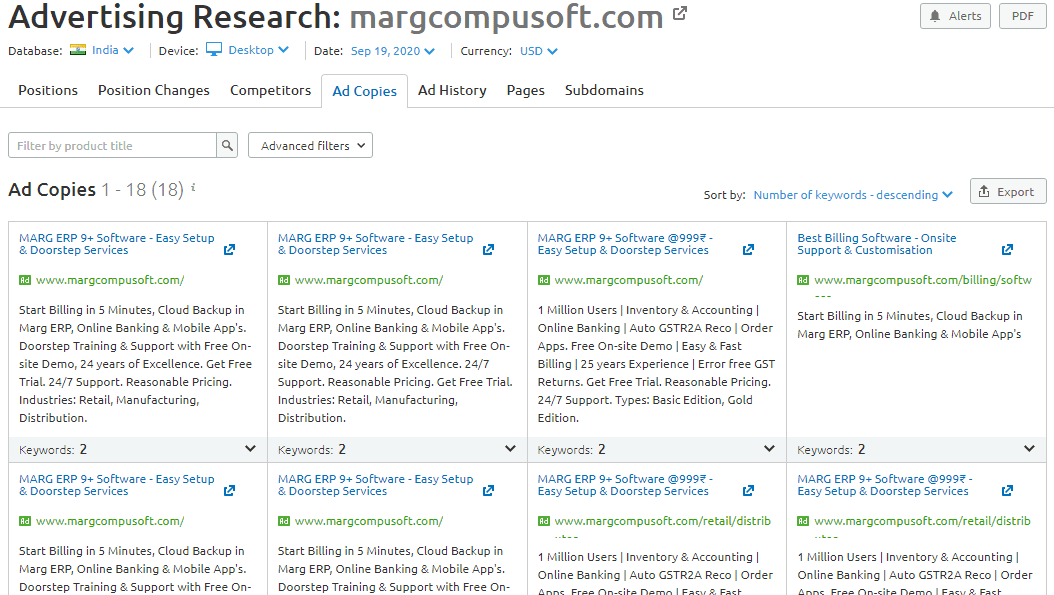Click Ad badge icon in Best Billing card
The height and width of the screenshot is (595, 1054).
point(803,280)
